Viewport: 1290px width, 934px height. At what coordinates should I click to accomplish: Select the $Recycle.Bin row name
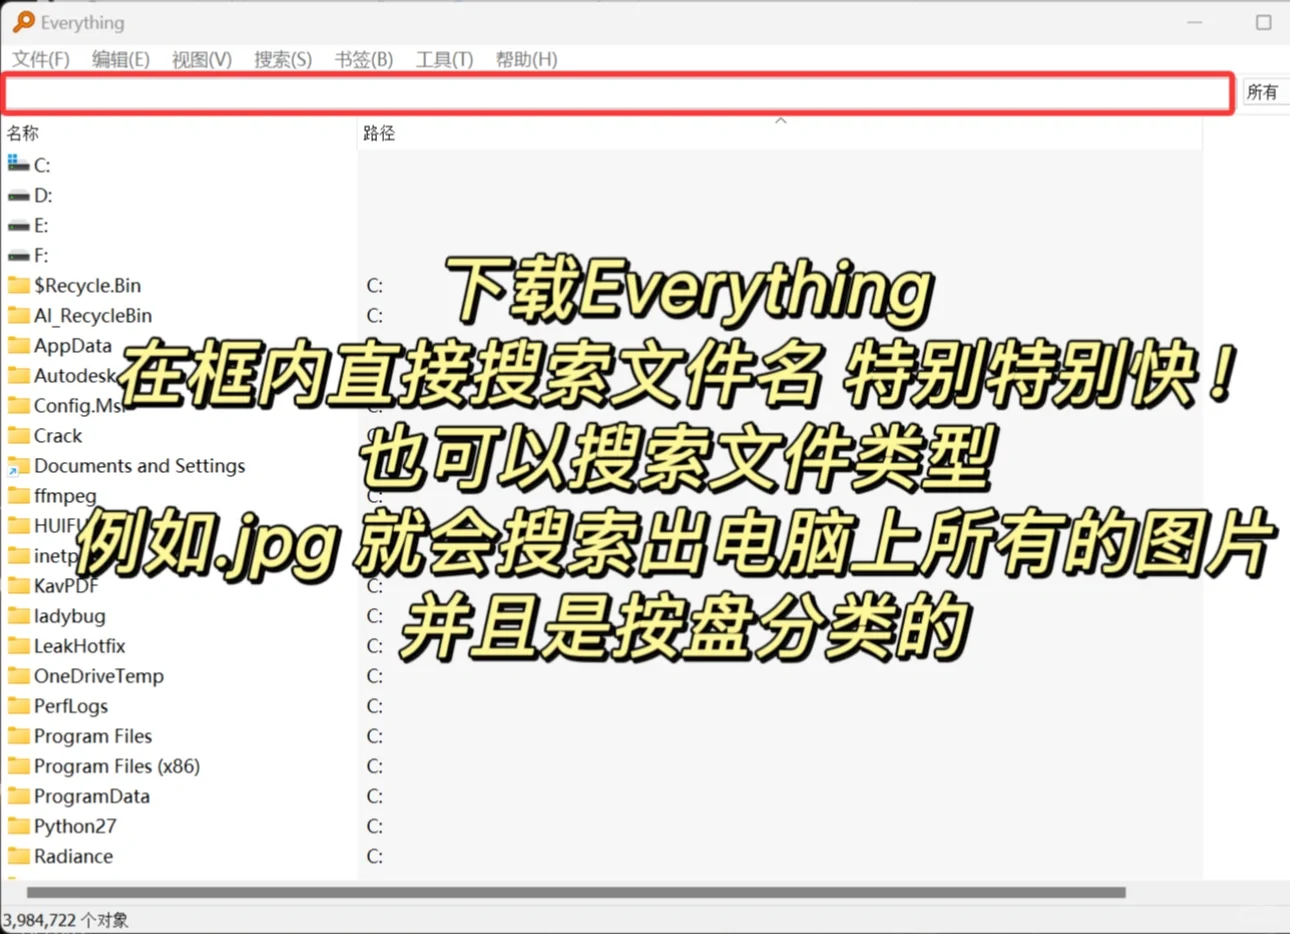87,286
